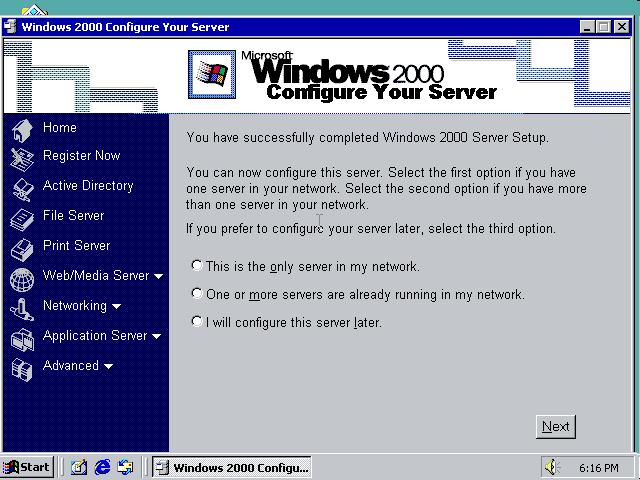Expand the Web/Media Server arrow
Image resolution: width=640 pixels, height=480 pixels.
pyautogui.click(x=158, y=276)
